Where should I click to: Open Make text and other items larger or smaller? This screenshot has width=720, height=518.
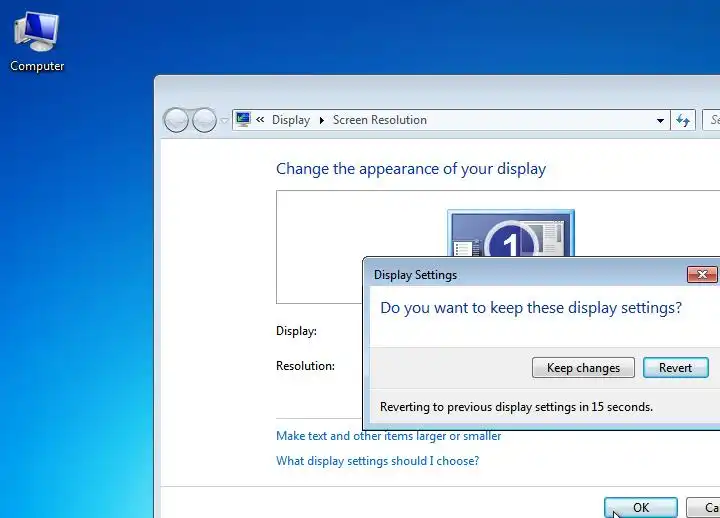click(x=388, y=436)
